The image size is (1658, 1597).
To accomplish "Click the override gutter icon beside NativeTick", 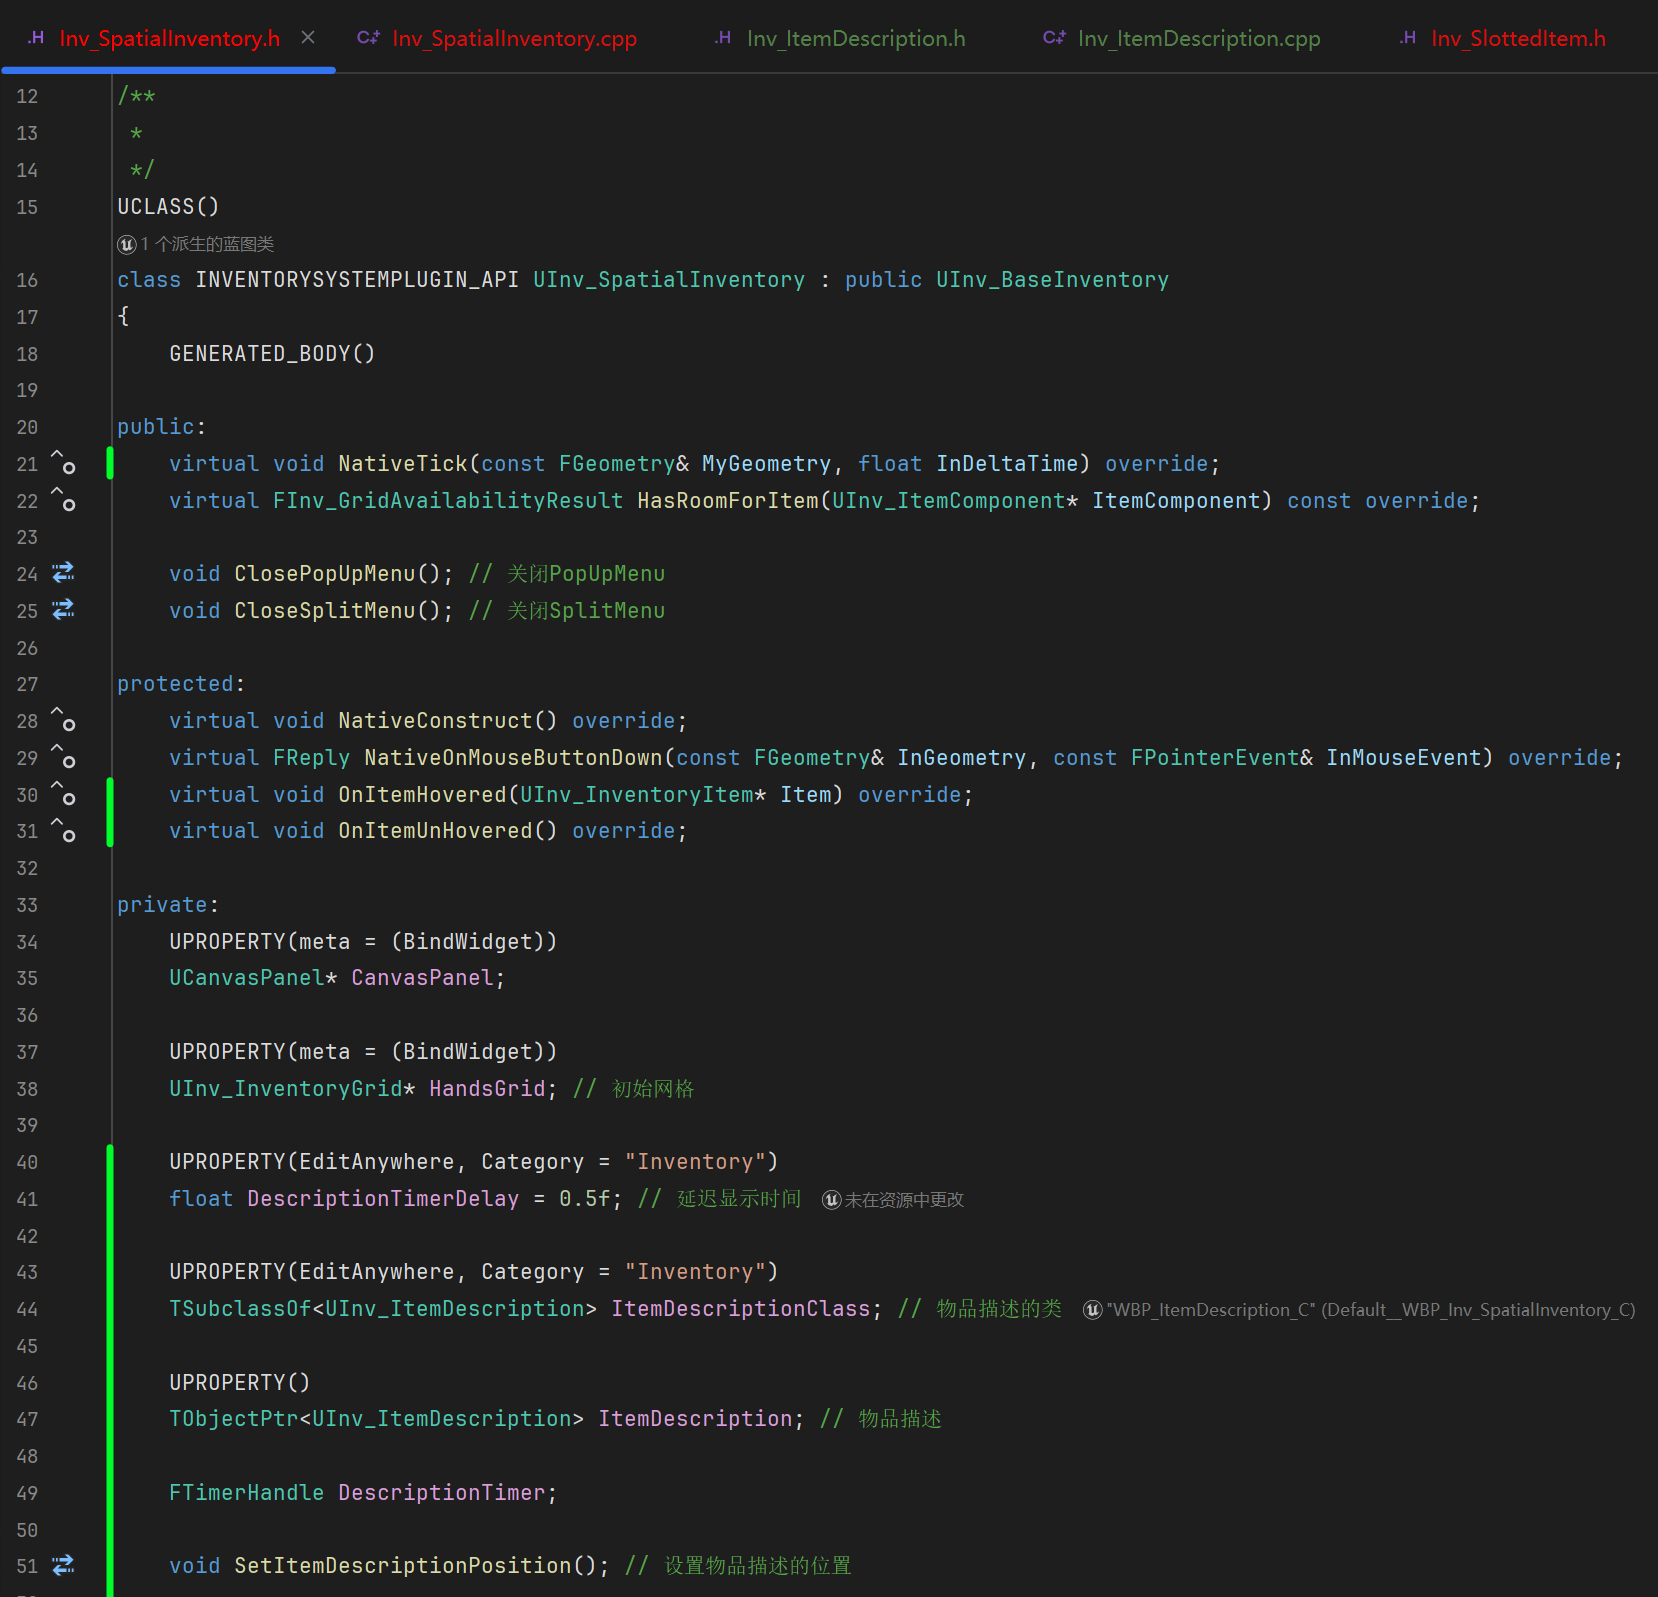I will [63, 463].
